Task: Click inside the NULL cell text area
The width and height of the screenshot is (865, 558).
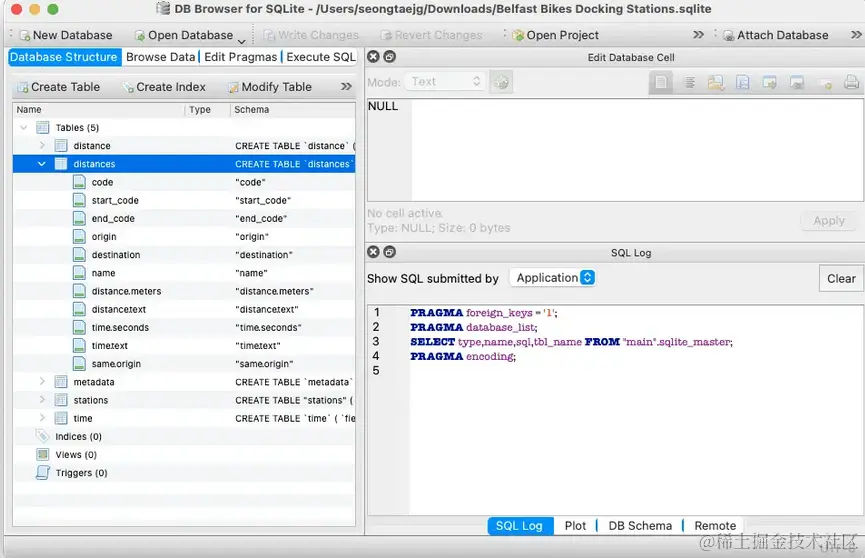Action: point(615,150)
